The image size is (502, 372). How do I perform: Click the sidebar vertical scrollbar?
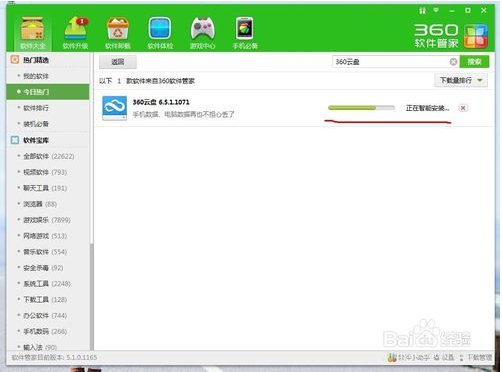pos(91,297)
